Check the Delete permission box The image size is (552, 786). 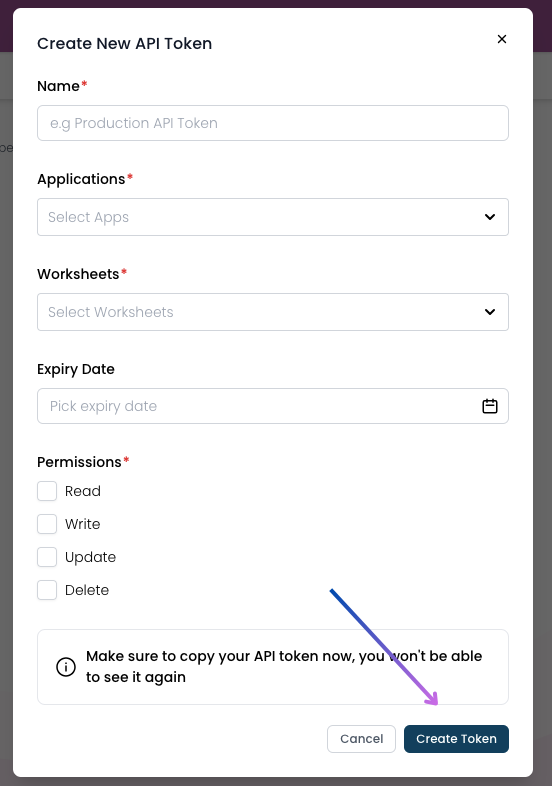coord(47,591)
